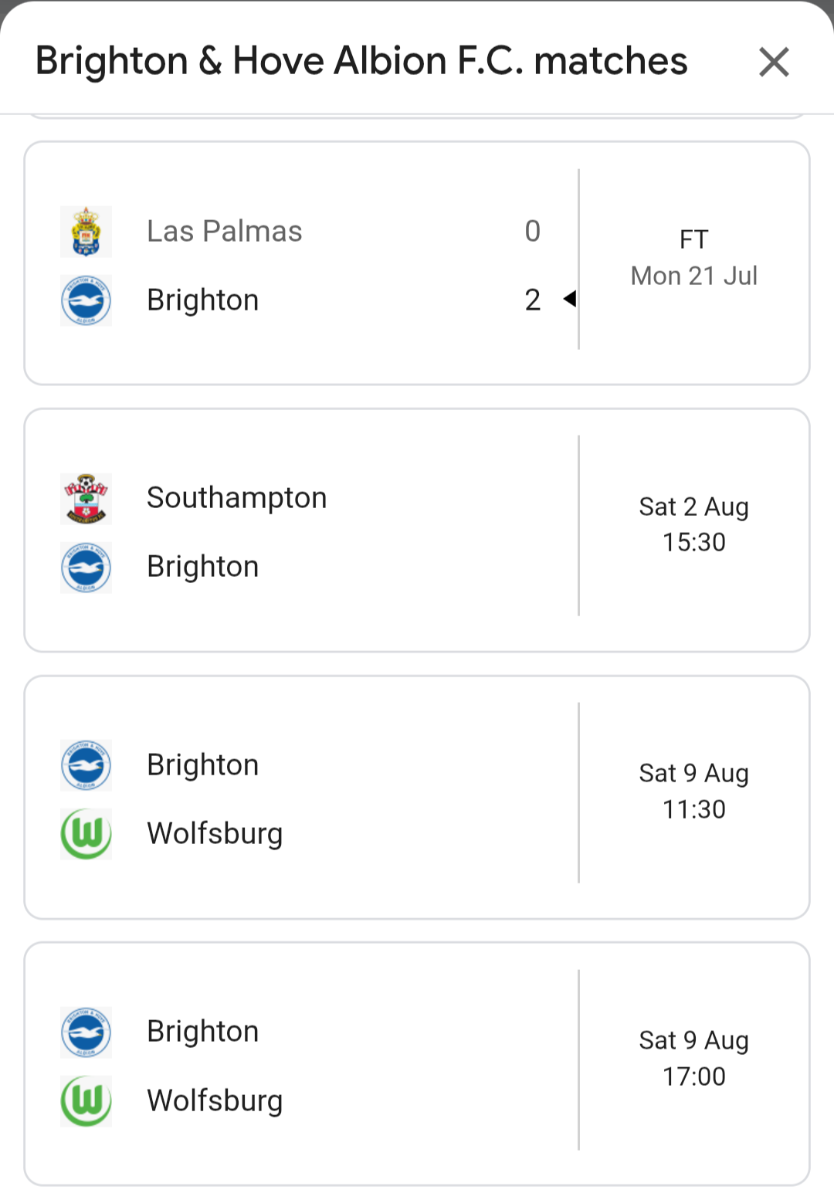Tap Wolfsburg crest in 11:30 fixture
This screenshot has width=834, height=1200.
pos(86,834)
